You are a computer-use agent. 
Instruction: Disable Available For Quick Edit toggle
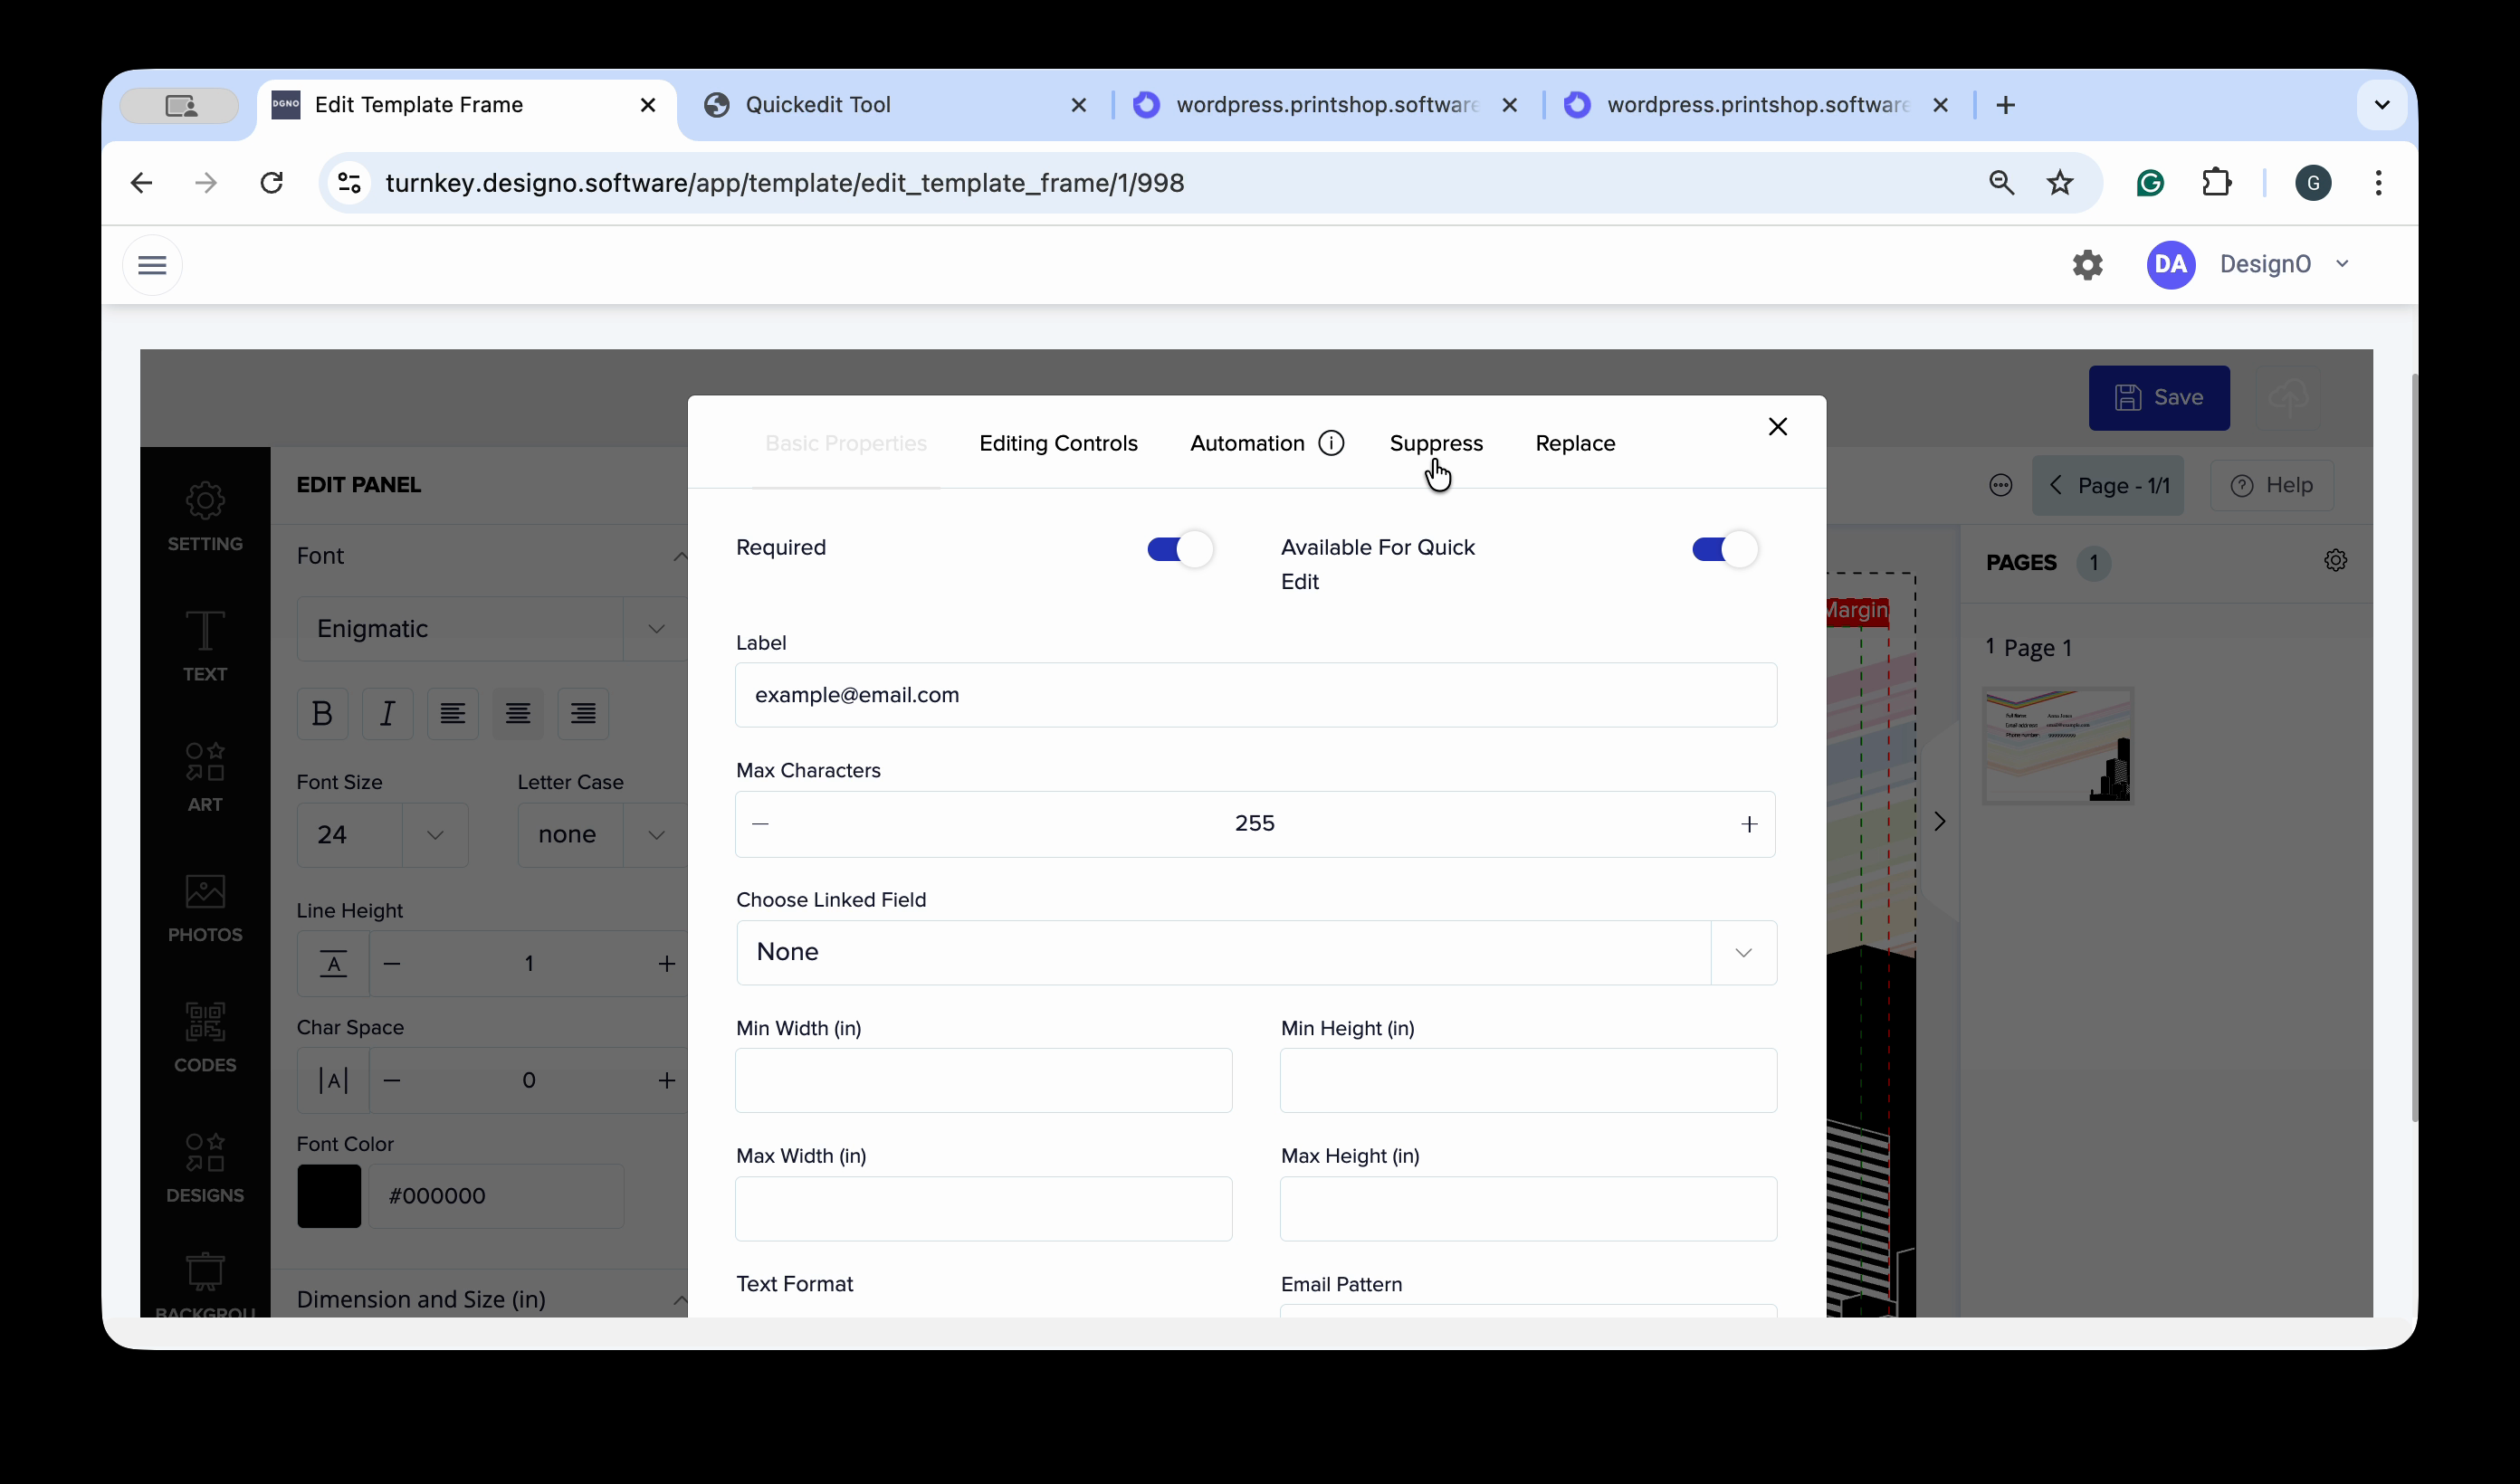click(1724, 549)
